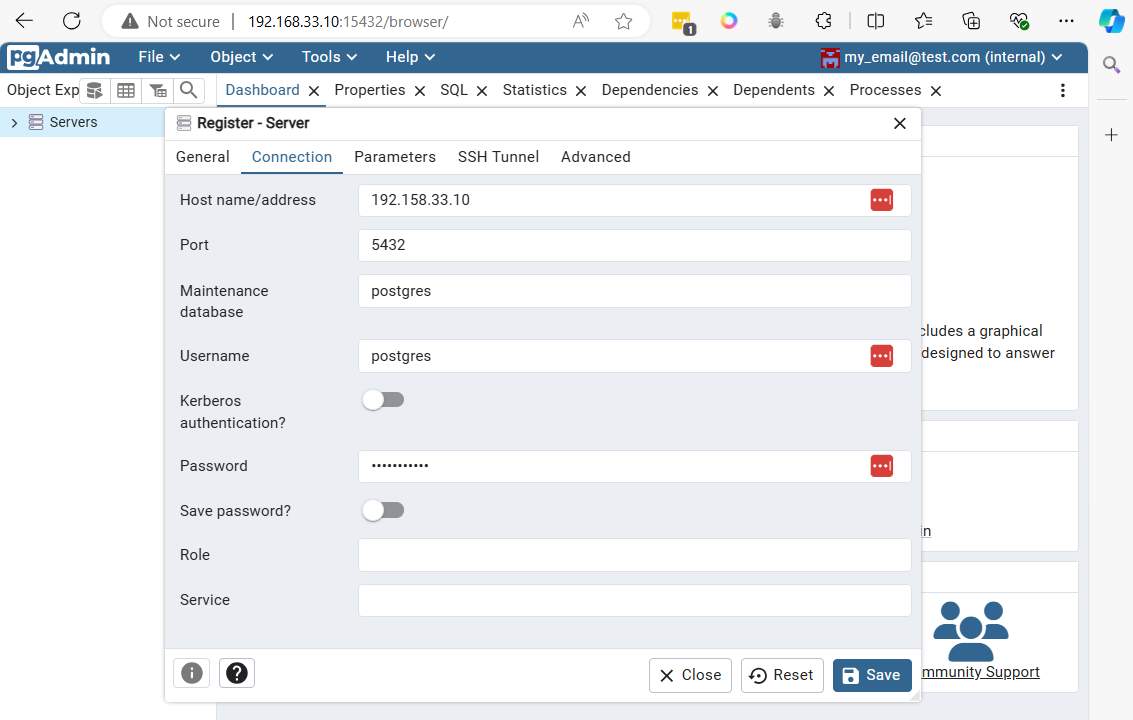The height and width of the screenshot is (720, 1133).
Task: Click the Save button
Action: 871,675
